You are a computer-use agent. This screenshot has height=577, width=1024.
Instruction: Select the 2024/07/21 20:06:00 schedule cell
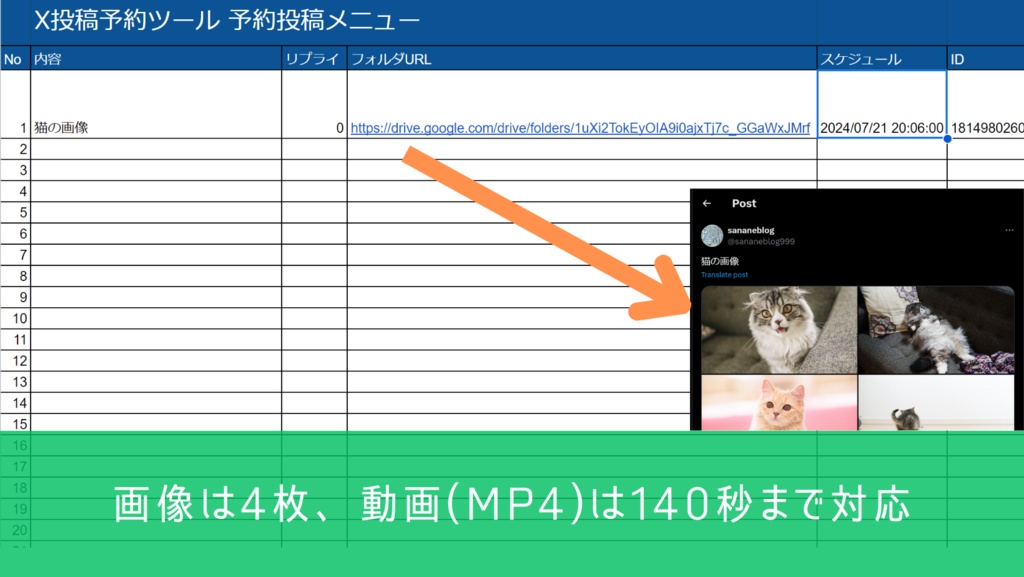pos(880,127)
